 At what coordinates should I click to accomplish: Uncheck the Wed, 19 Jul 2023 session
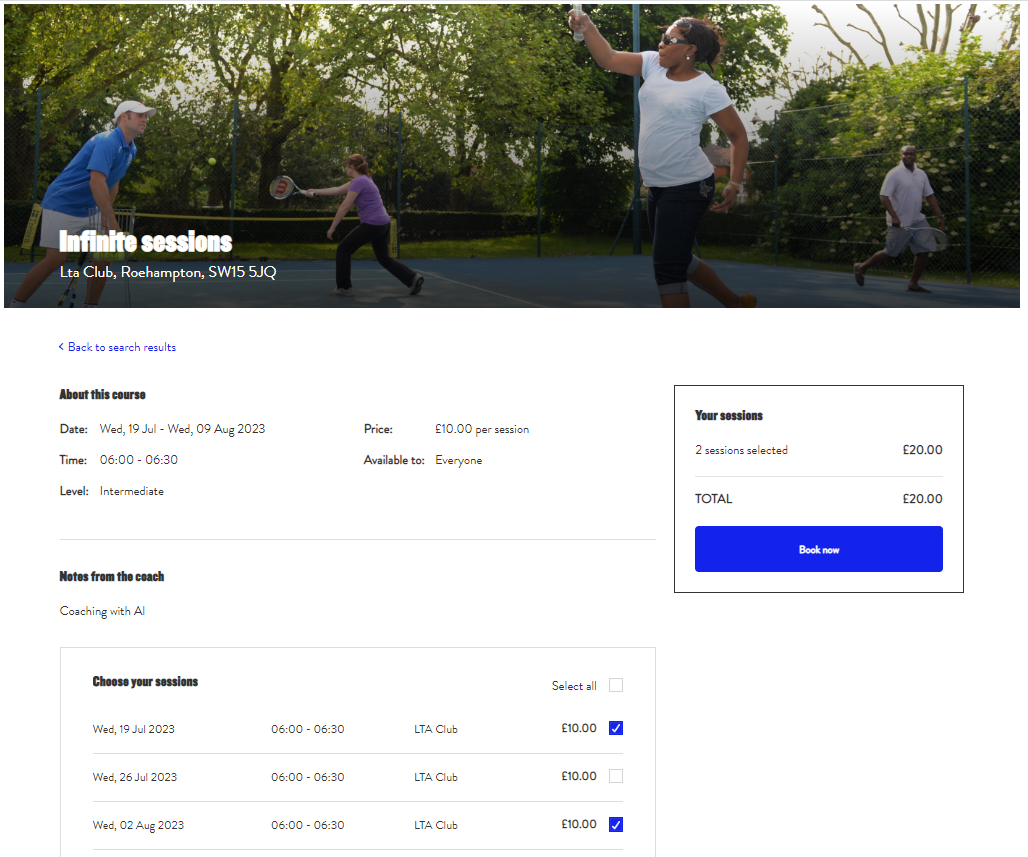[x=616, y=728]
